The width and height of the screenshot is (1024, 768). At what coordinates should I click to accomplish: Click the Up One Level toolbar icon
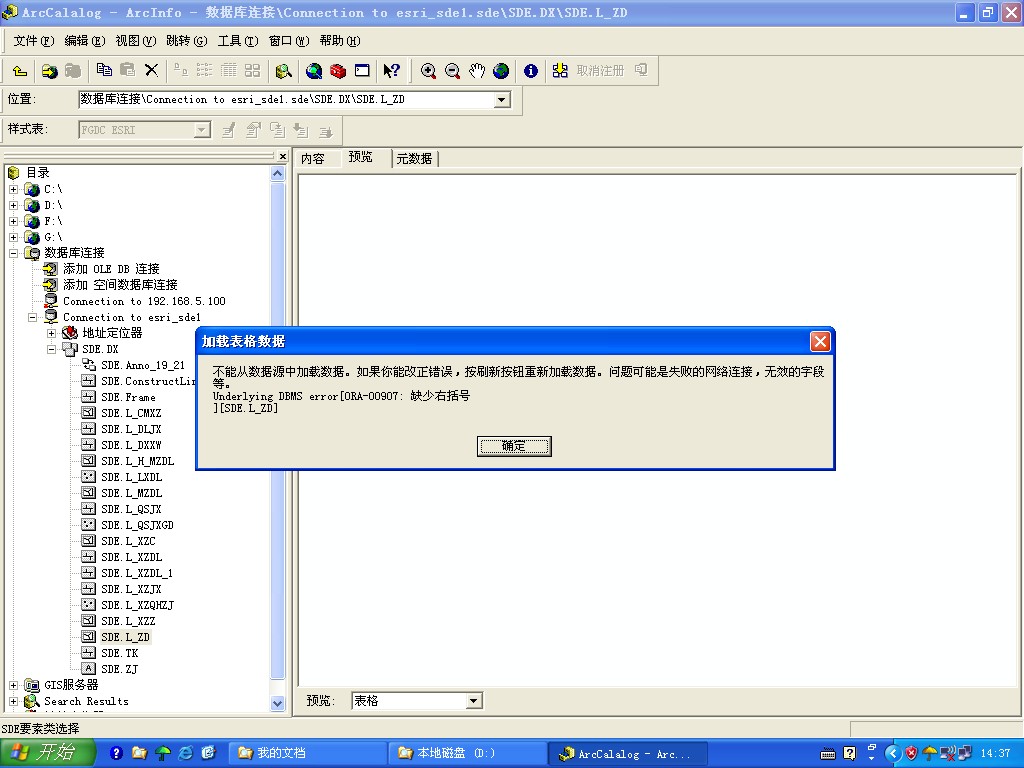click(x=20, y=71)
